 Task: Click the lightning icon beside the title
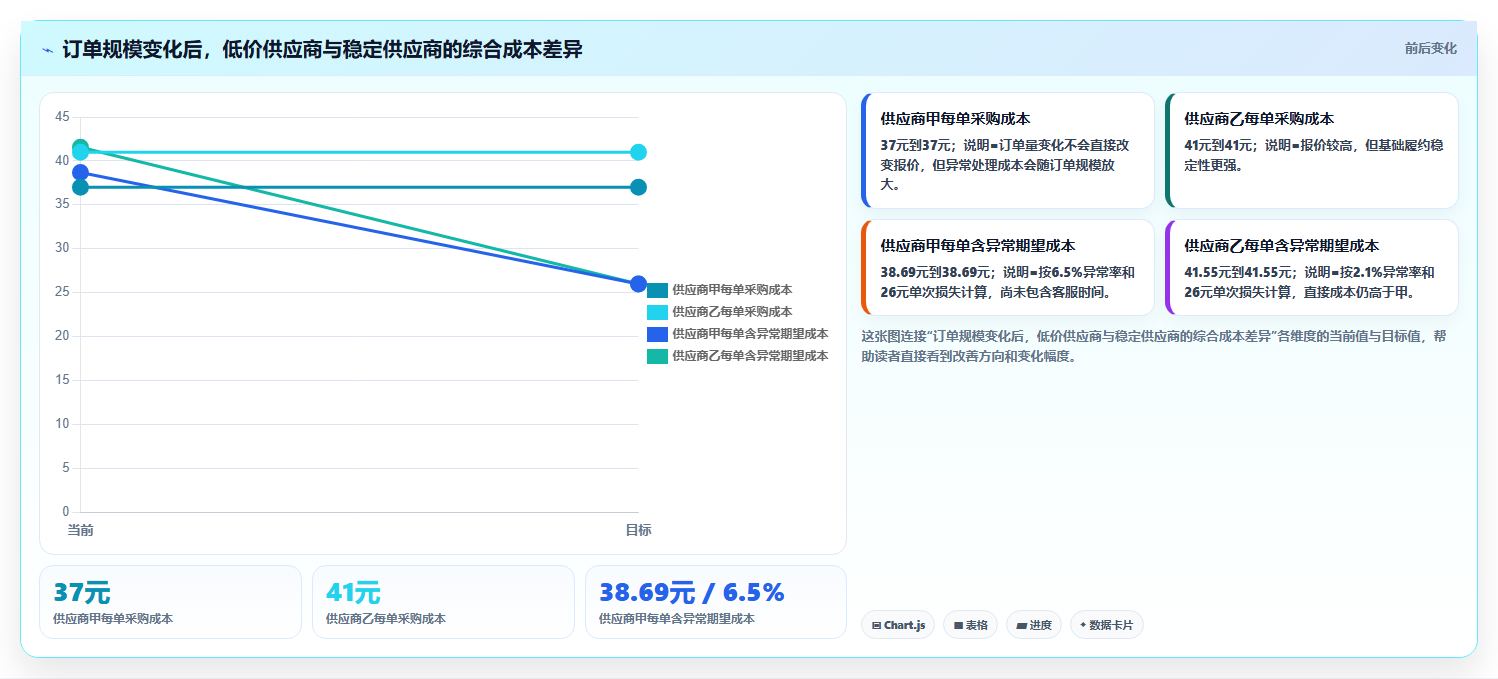[x=47, y=50]
